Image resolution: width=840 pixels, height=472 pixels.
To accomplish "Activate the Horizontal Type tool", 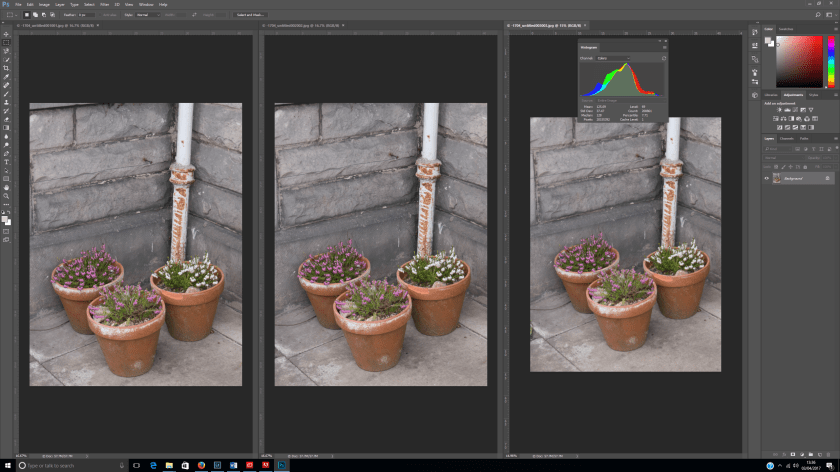I will (x=6, y=161).
